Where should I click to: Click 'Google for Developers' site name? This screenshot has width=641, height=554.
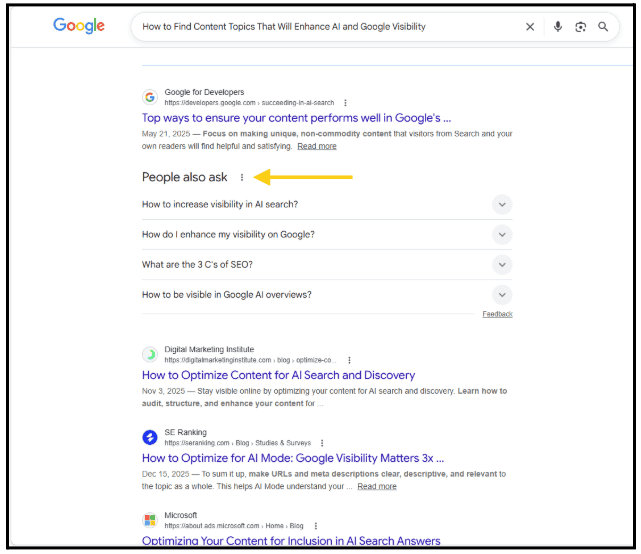(204, 92)
